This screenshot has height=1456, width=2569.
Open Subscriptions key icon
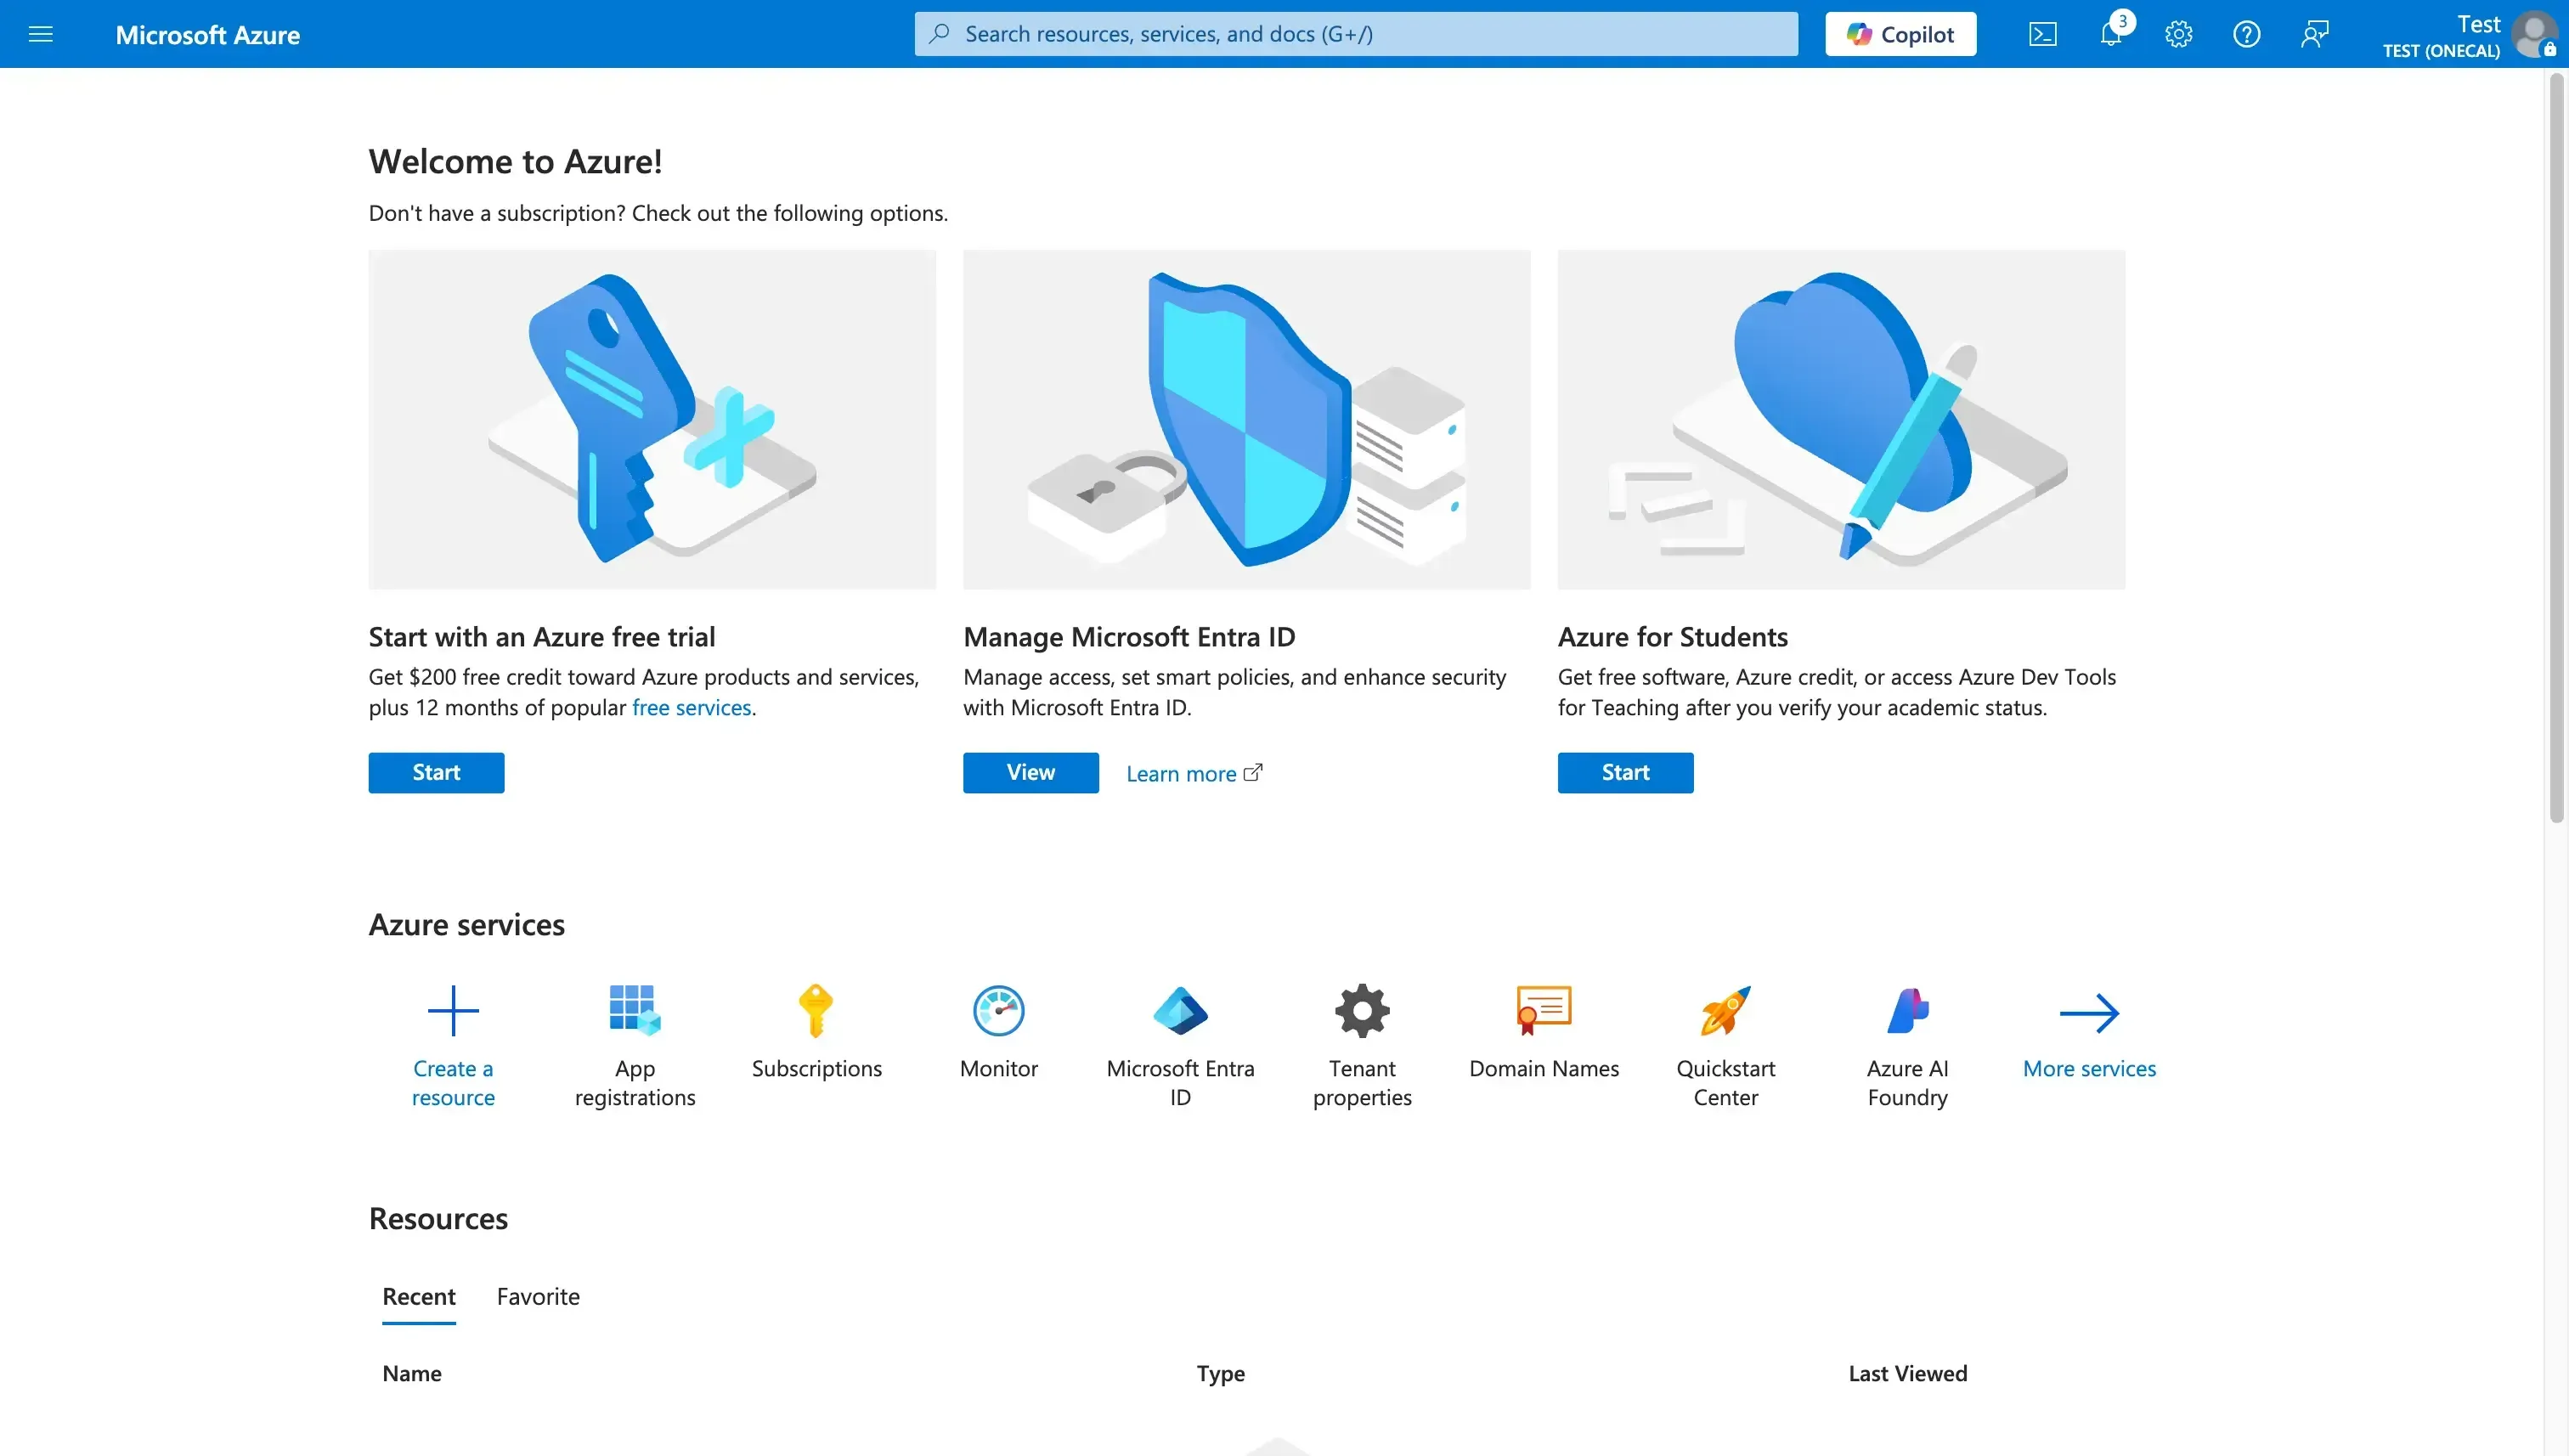tap(816, 1010)
